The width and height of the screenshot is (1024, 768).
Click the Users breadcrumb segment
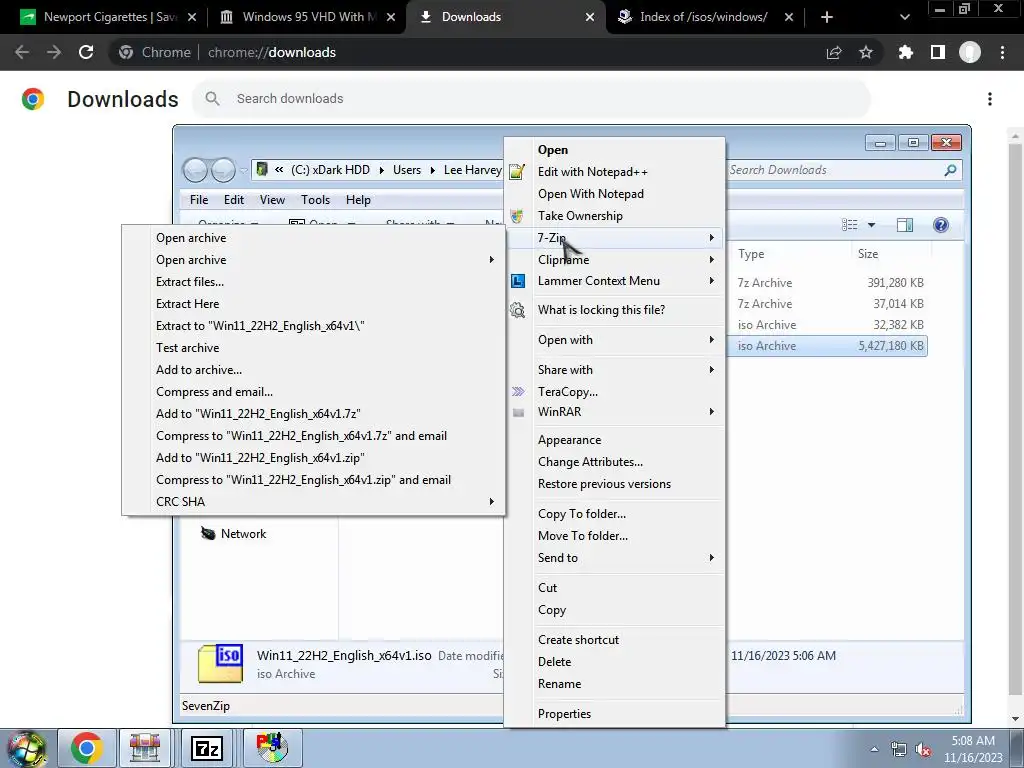(x=407, y=170)
